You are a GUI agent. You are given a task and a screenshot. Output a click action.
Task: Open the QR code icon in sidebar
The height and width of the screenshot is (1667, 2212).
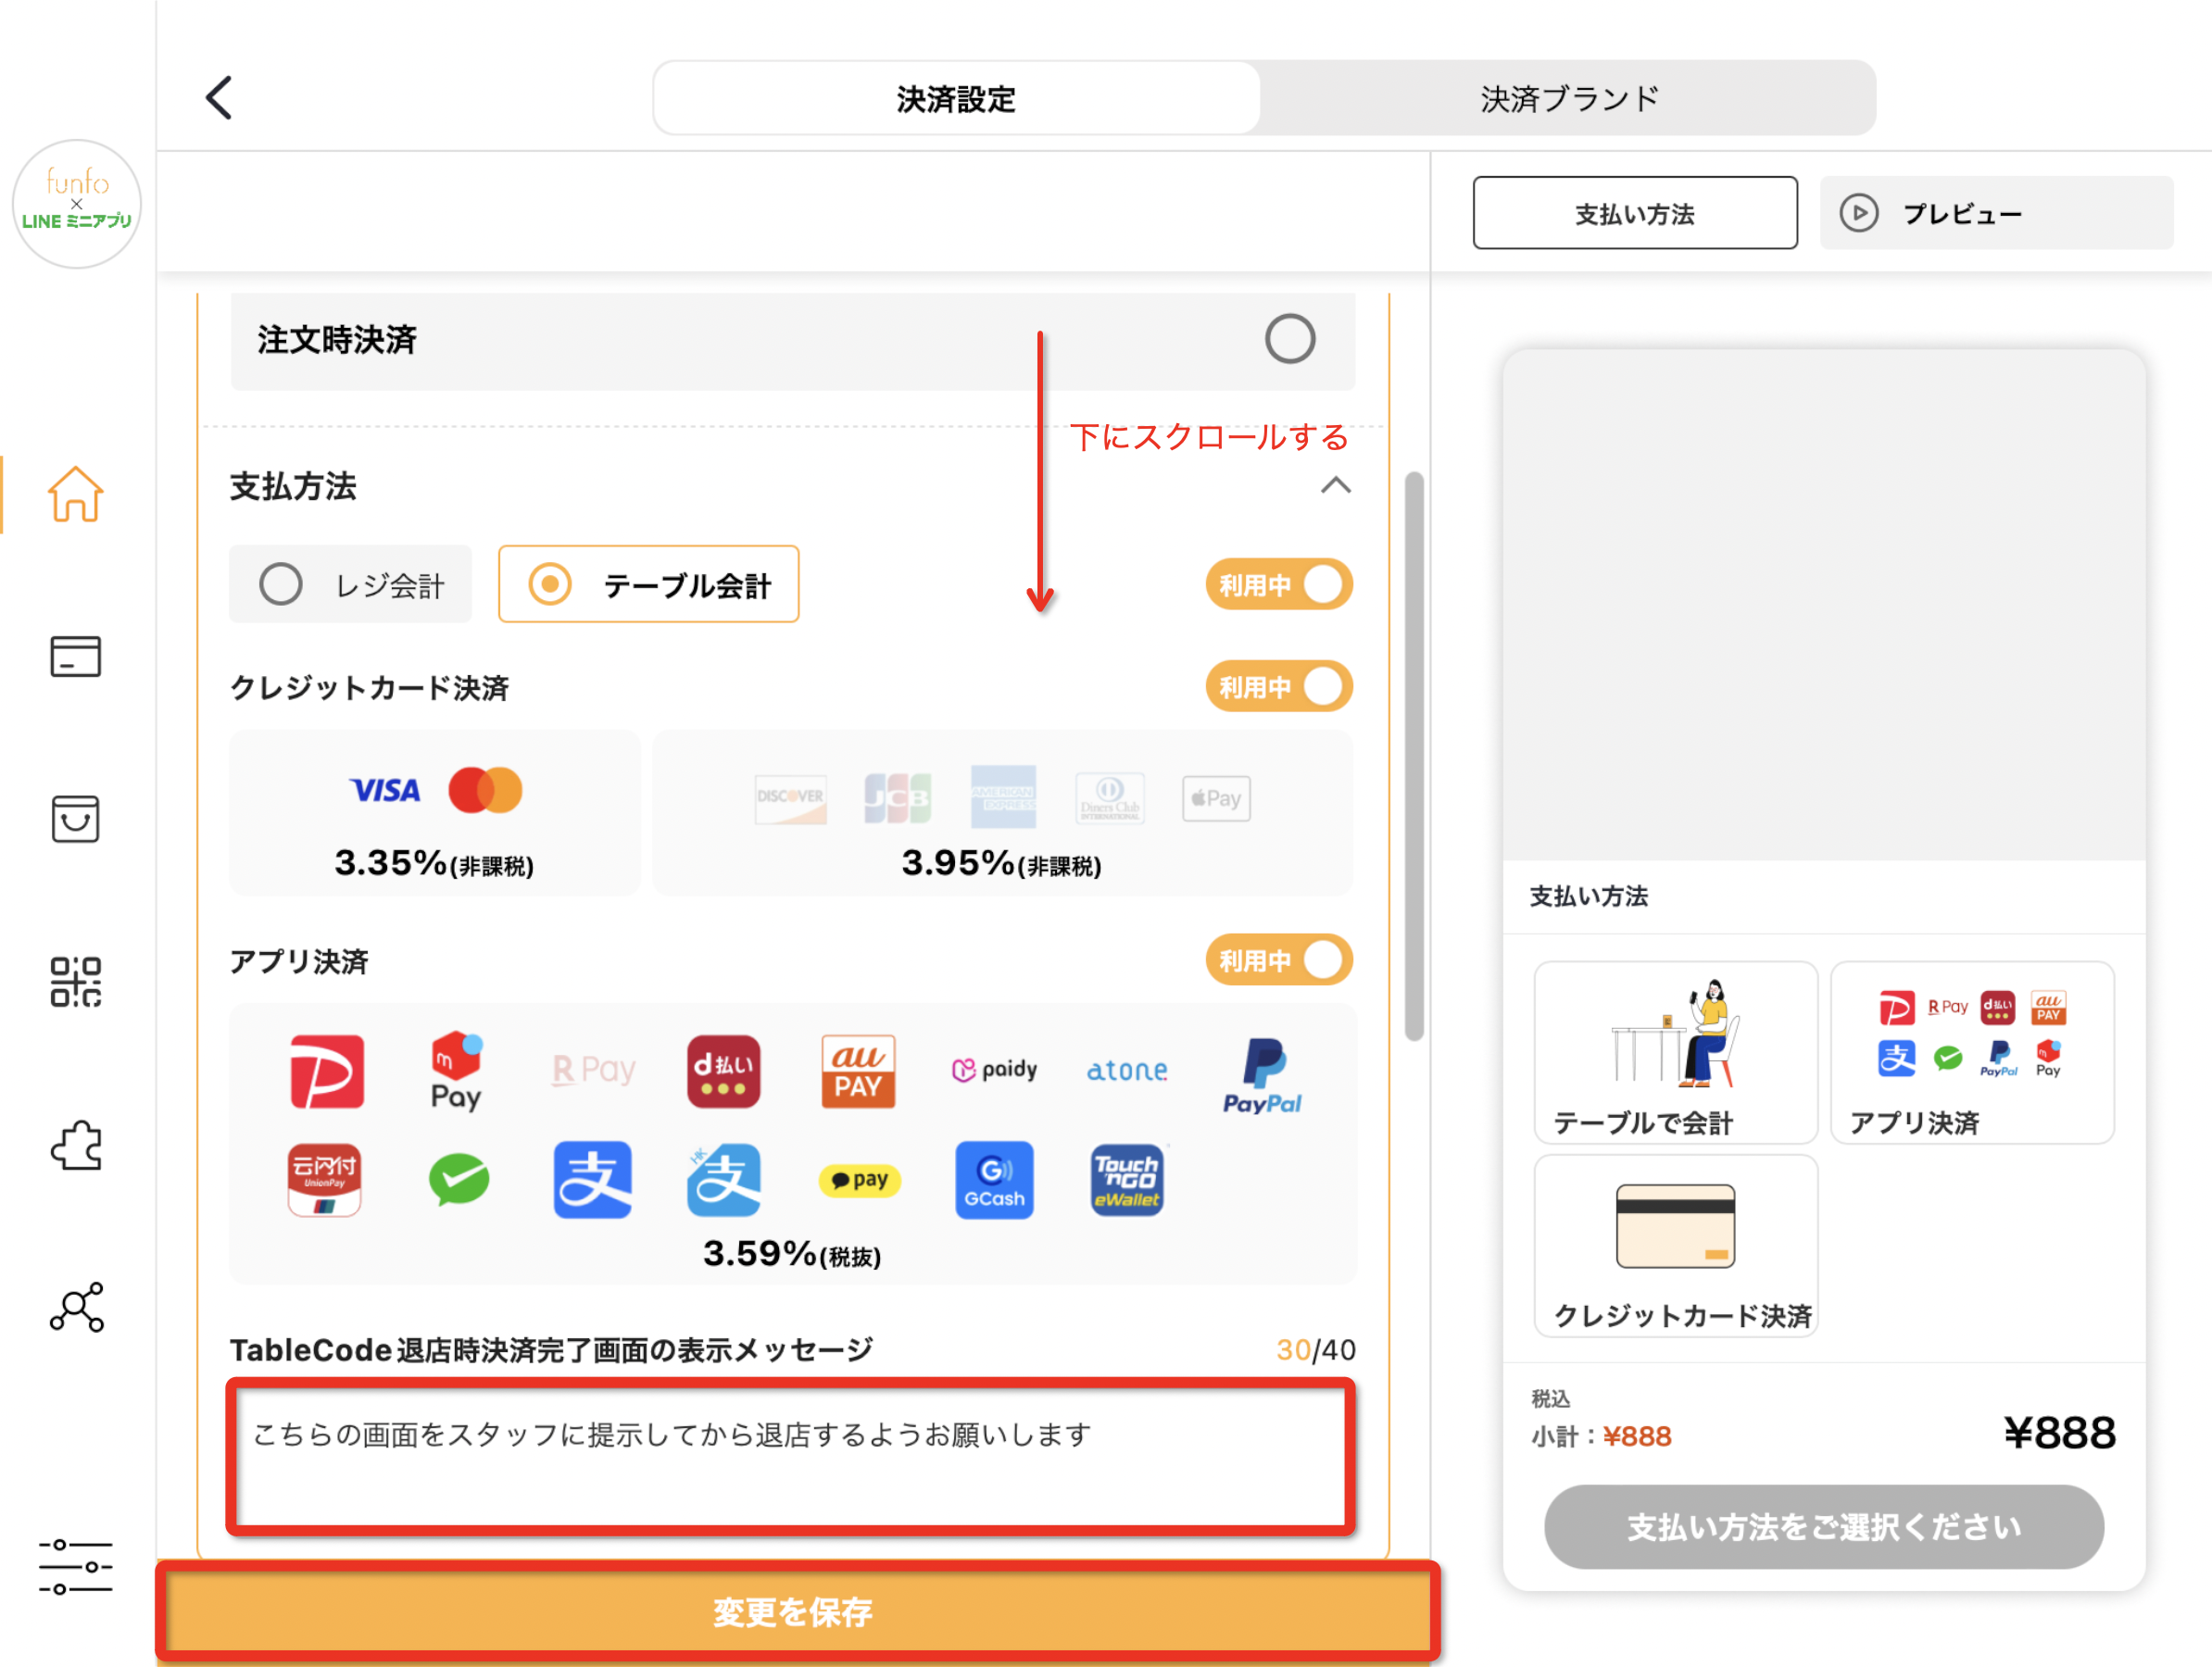click(76, 982)
